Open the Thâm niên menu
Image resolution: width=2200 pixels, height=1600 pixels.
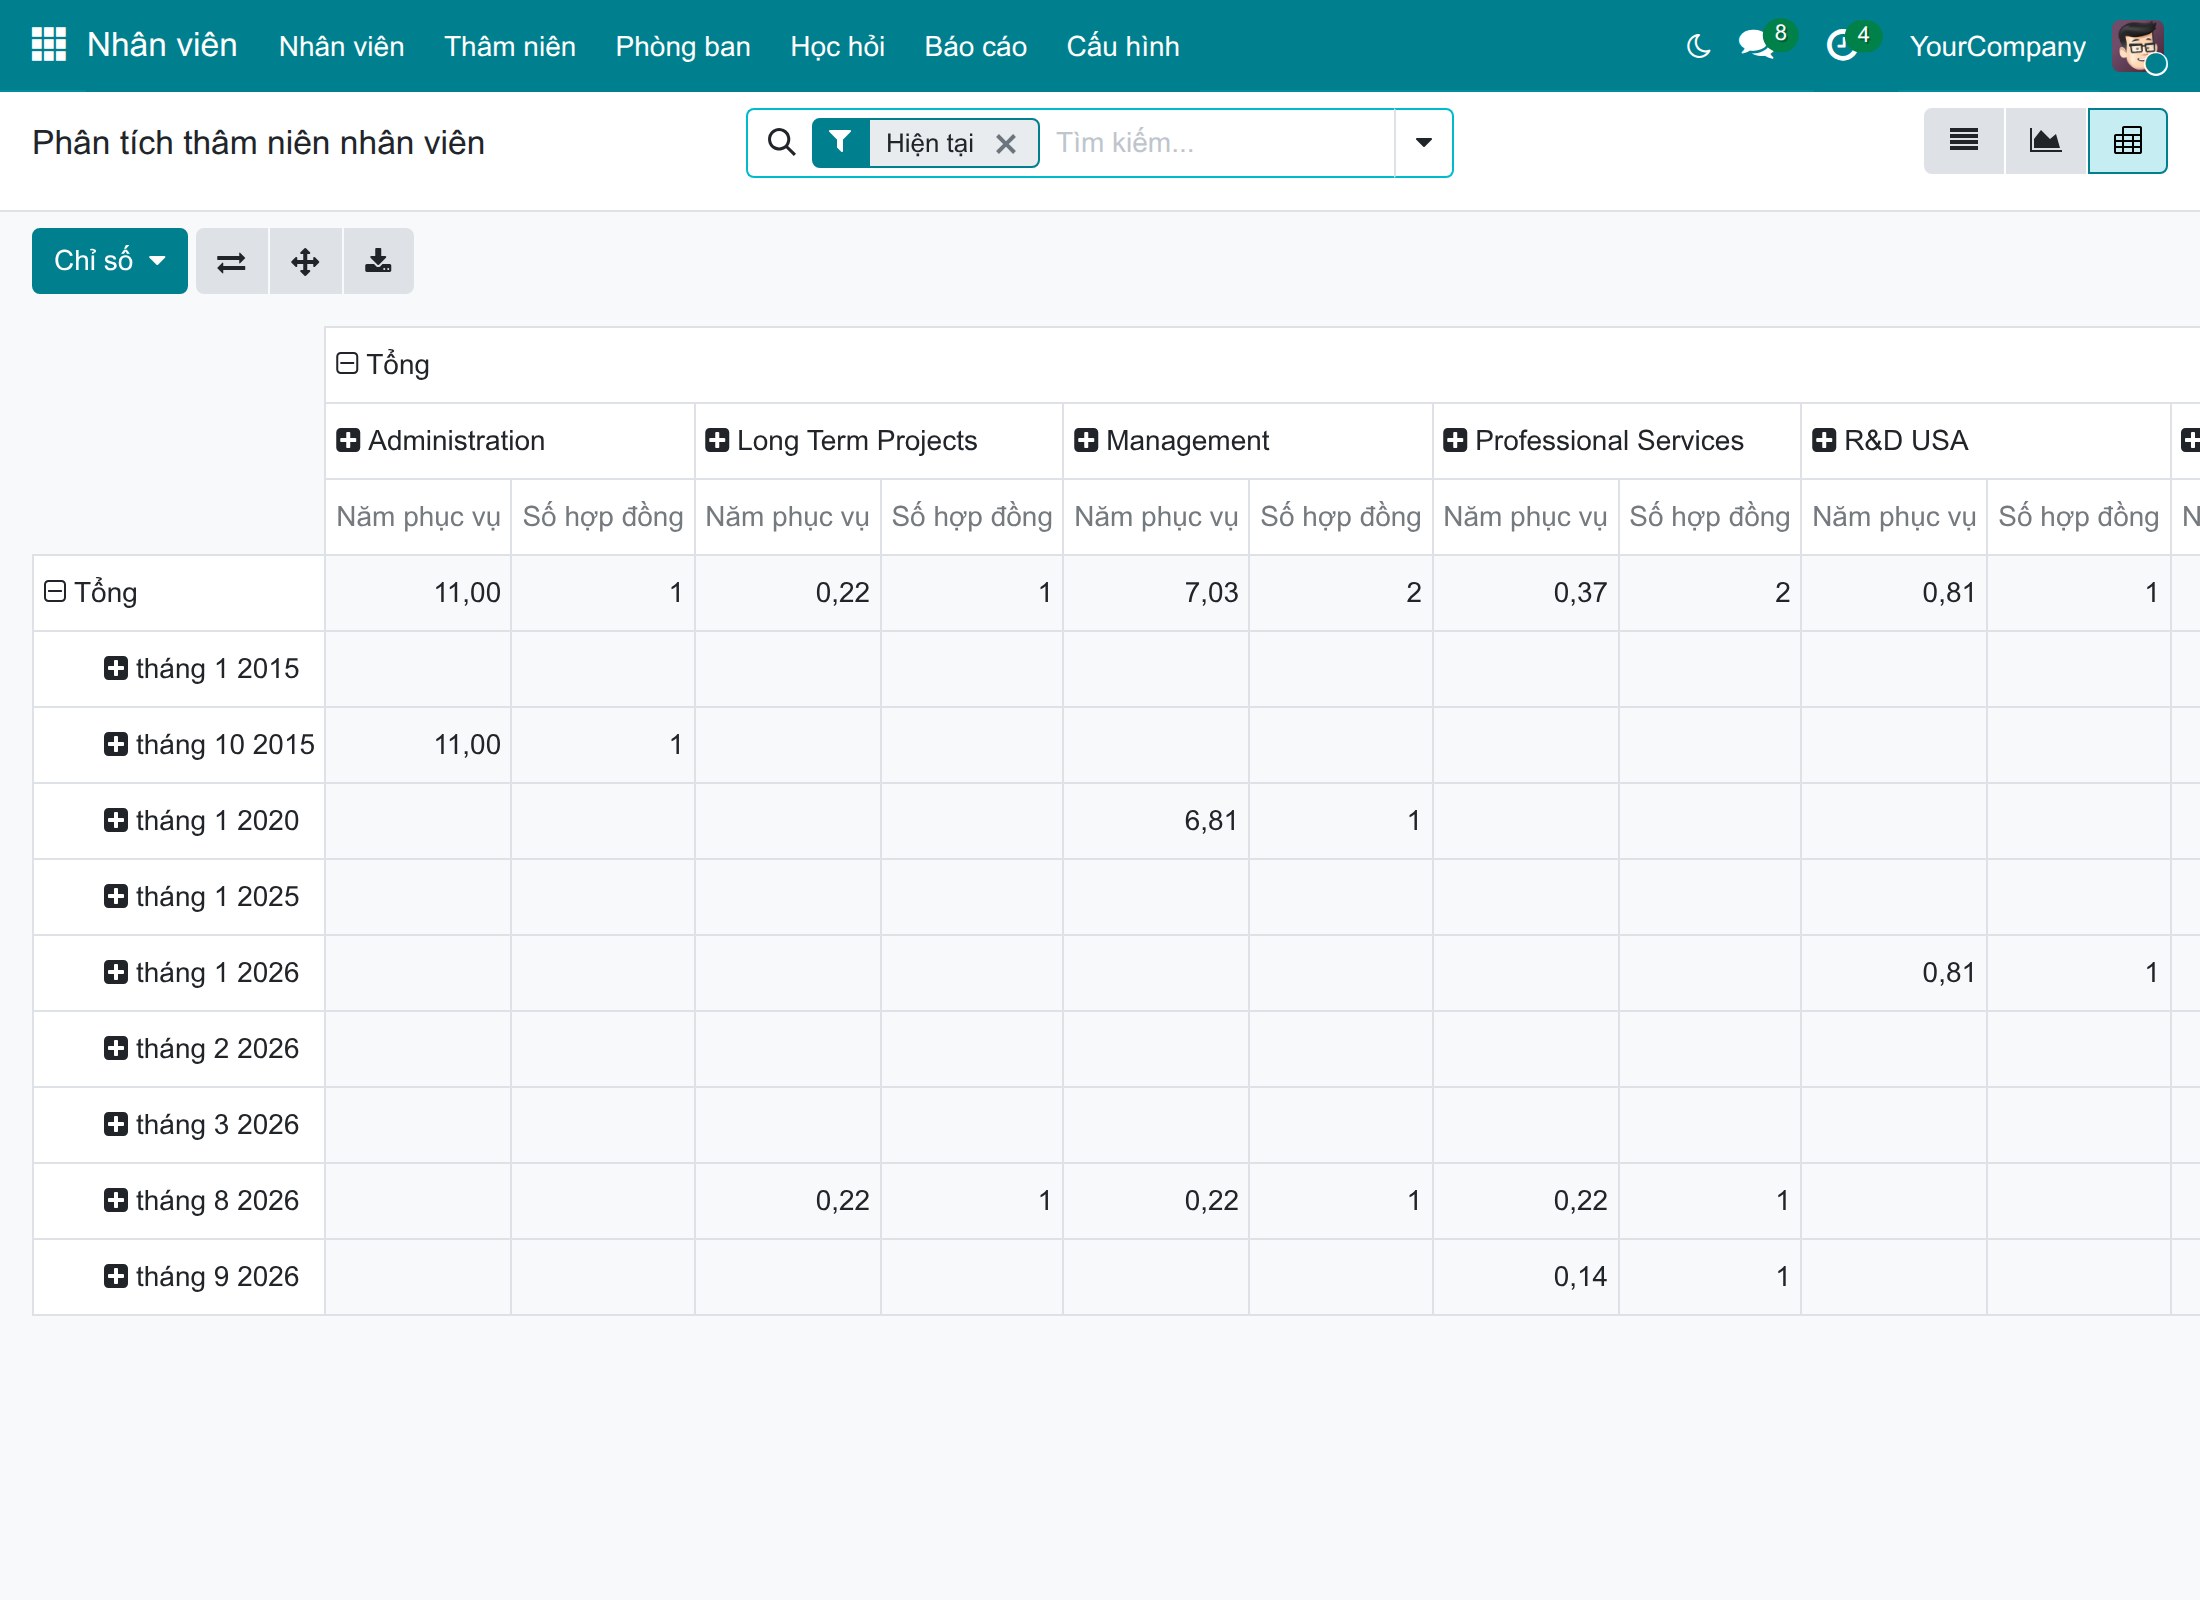tap(510, 46)
